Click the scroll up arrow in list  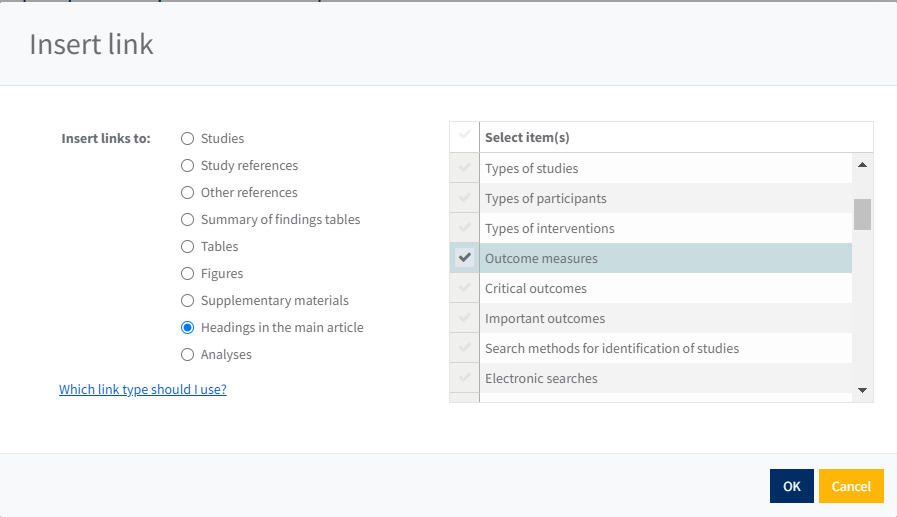point(862,164)
